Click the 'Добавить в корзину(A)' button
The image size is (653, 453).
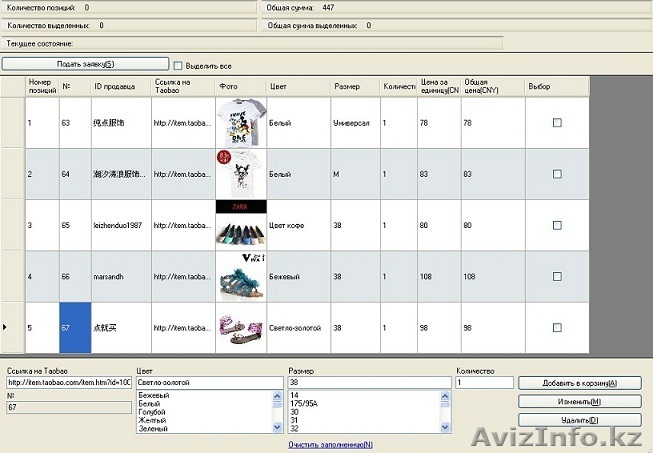point(579,383)
